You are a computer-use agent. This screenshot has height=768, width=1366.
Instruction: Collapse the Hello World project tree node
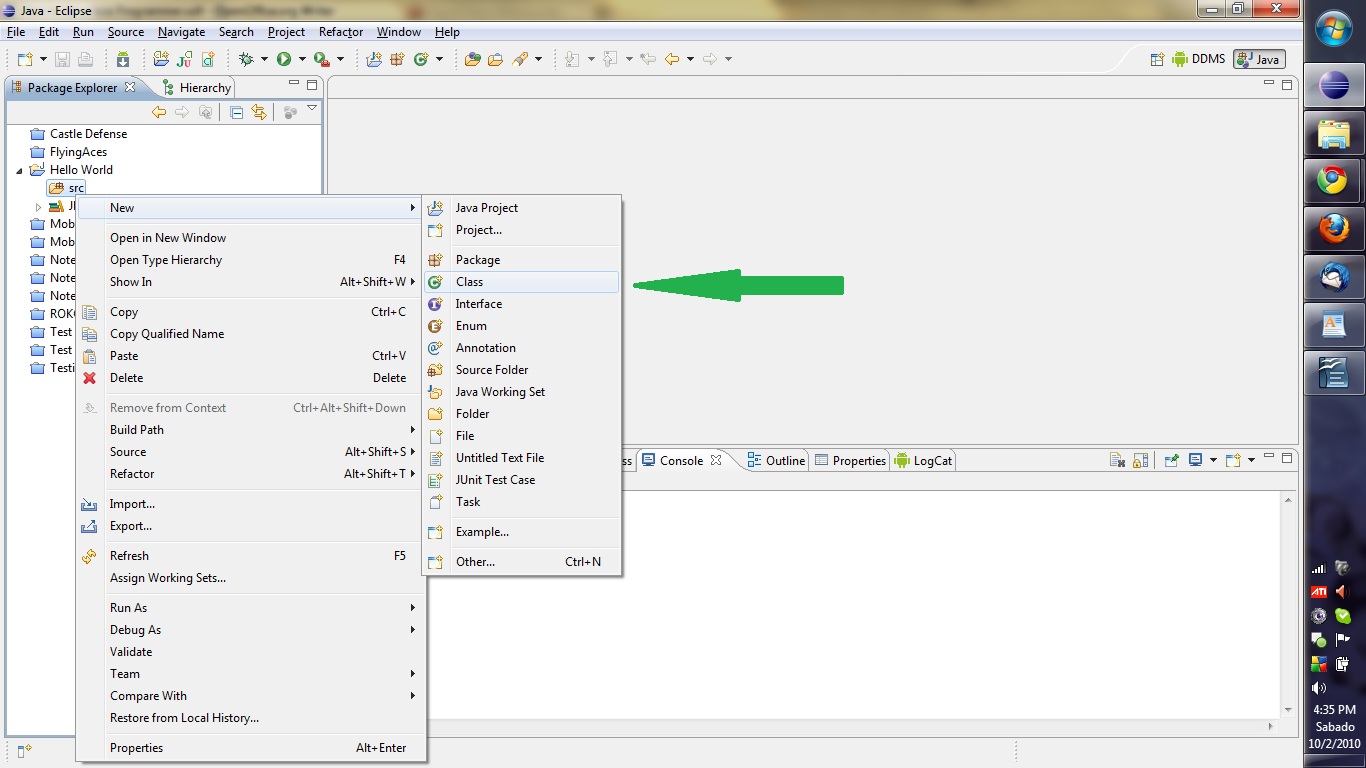pos(19,171)
